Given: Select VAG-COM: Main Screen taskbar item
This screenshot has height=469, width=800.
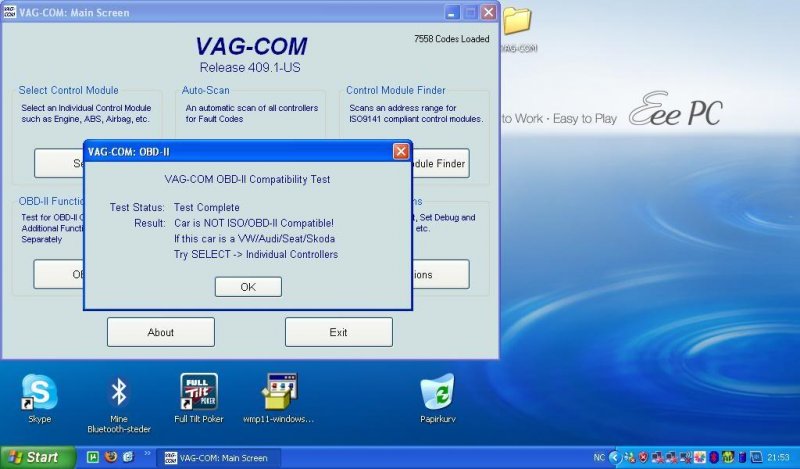Looking at the screenshot, I should (x=215, y=457).
